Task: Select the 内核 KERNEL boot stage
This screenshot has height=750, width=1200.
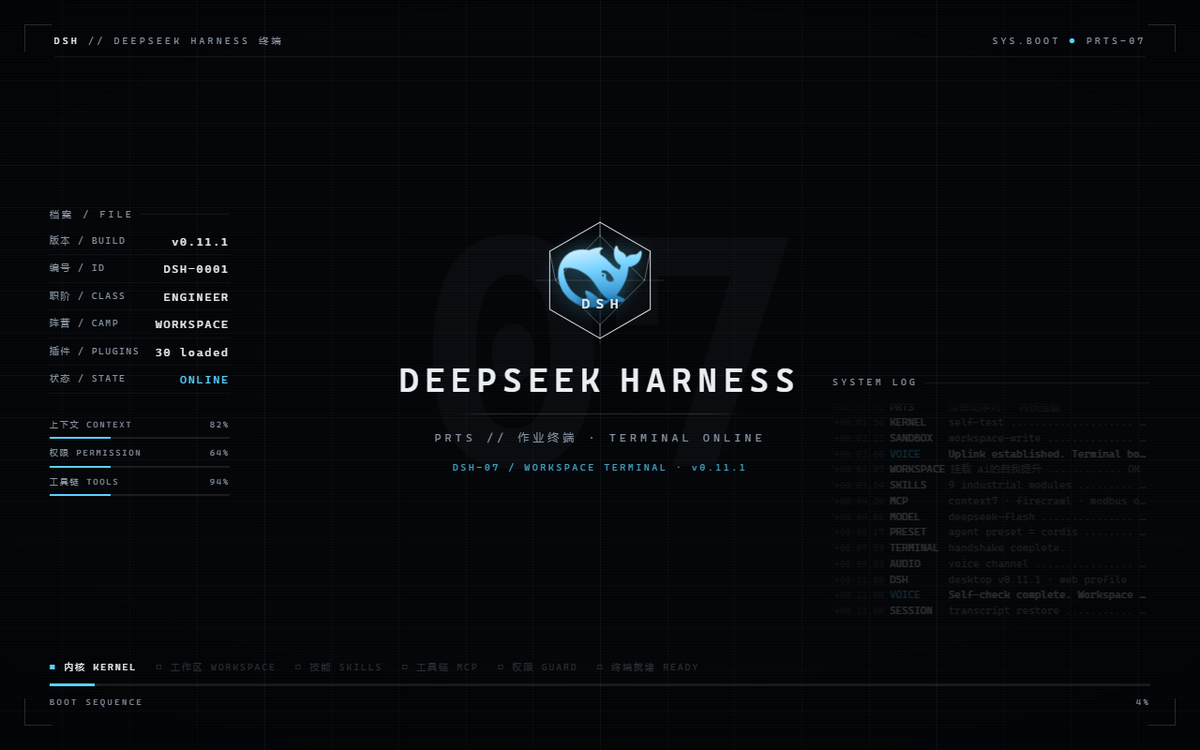Action: [92, 667]
